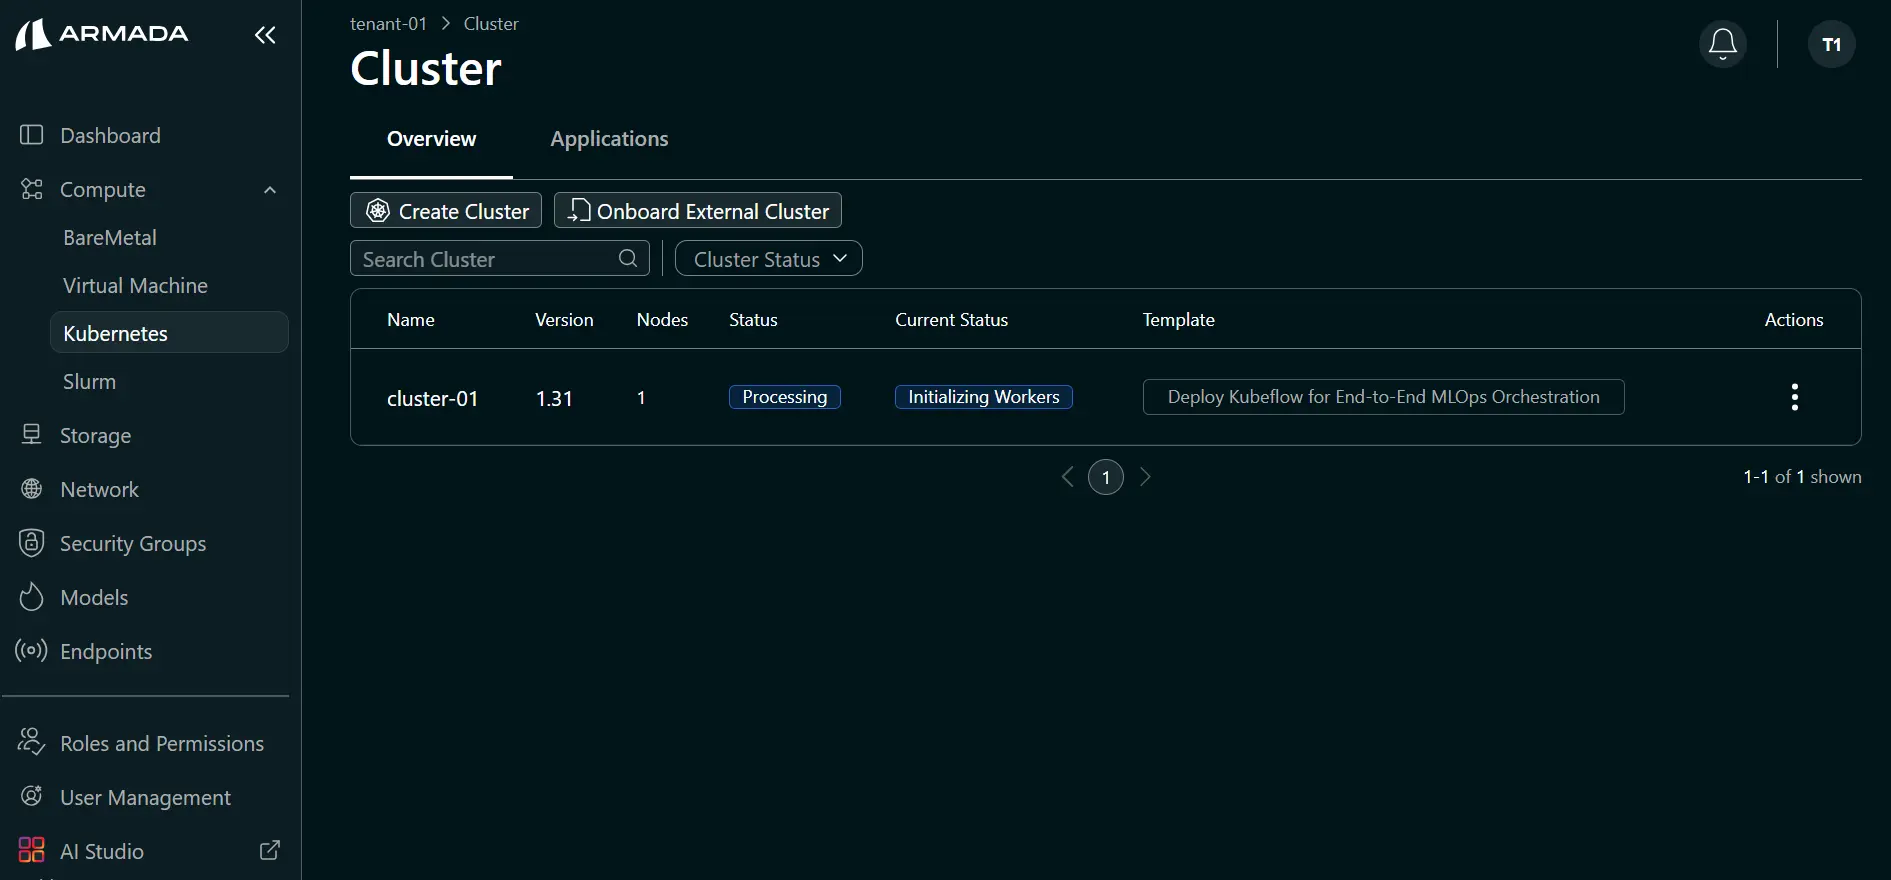Collapse the Compute section chevron
Screen dimensions: 1891x880
point(270,190)
